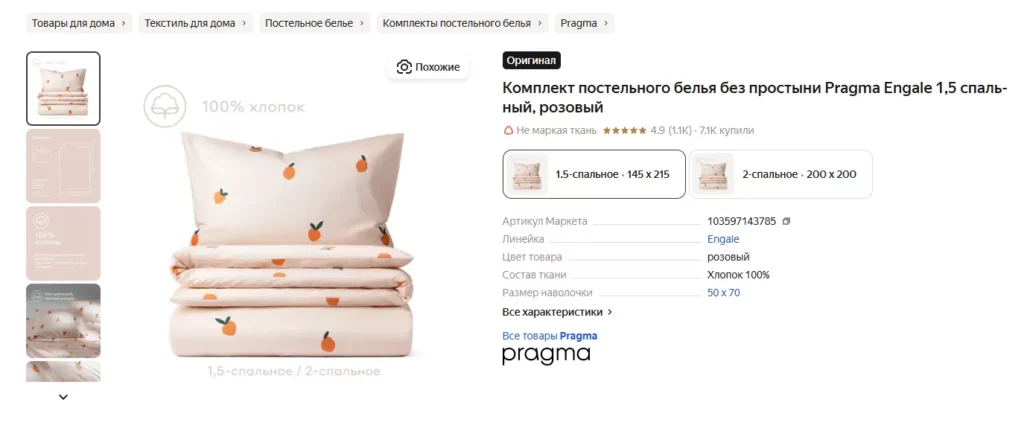Copy the Market article number icon

pos(786,221)
